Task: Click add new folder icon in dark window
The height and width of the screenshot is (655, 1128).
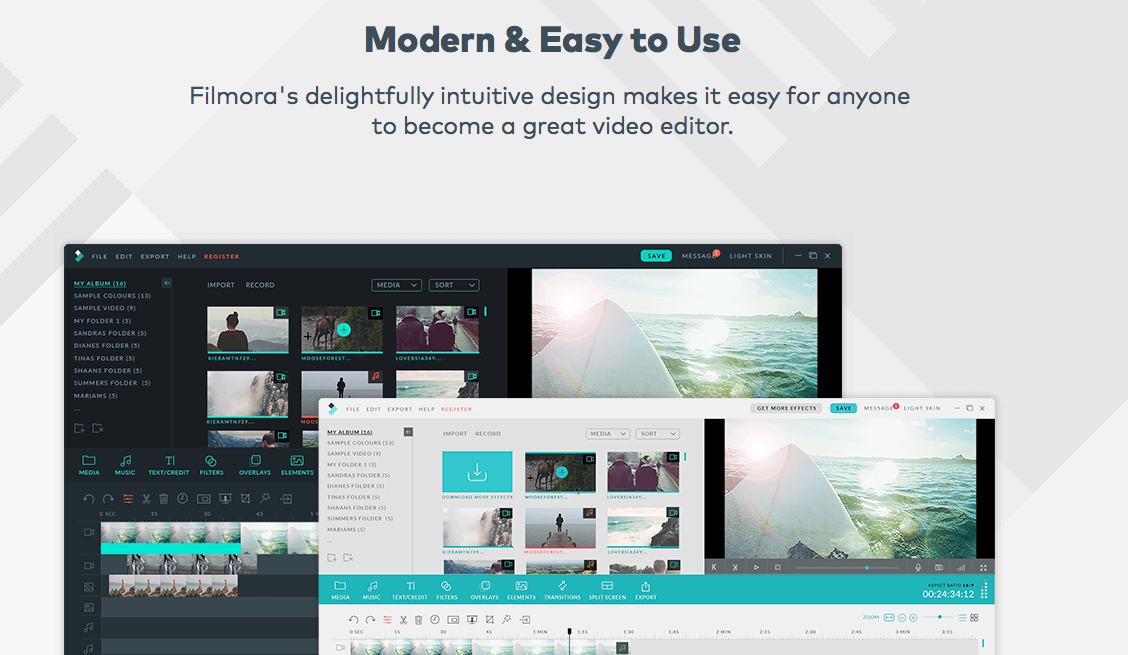Action: pyautogui.click(x=79, y=428)
